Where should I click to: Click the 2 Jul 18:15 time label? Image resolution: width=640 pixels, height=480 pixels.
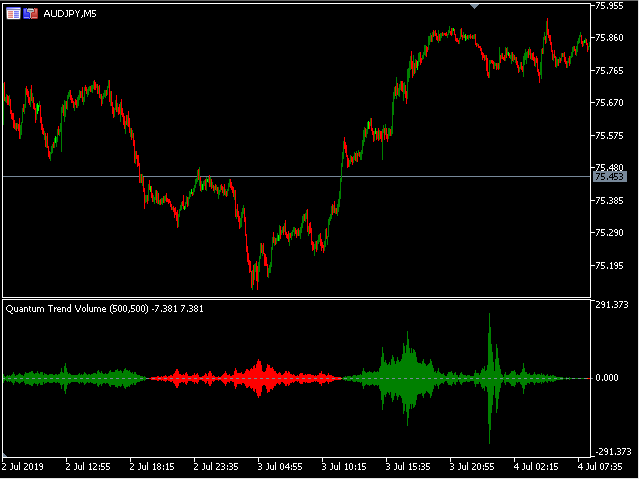point(152,467)
